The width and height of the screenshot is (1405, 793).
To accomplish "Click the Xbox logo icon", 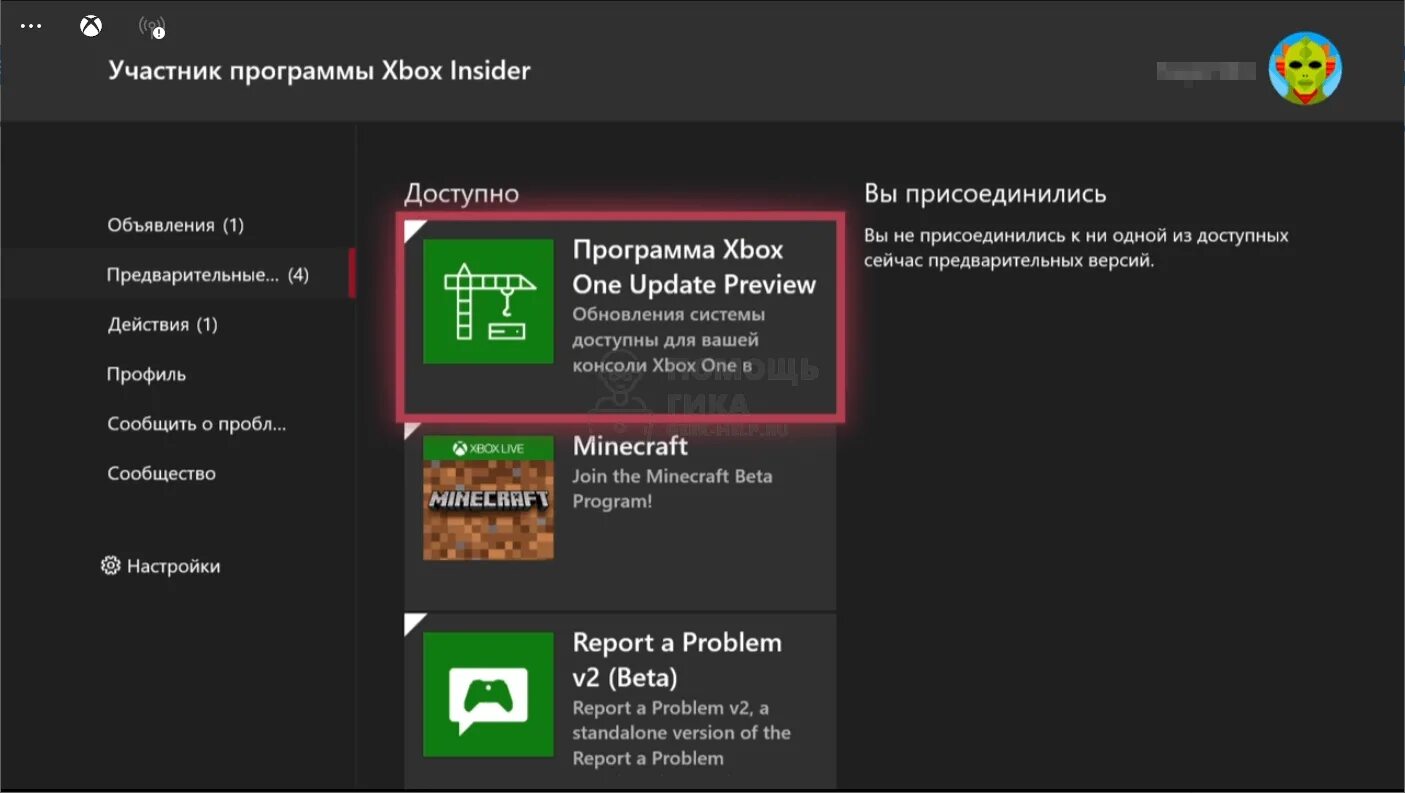I will pyautogui.click(x=91, y=27).
